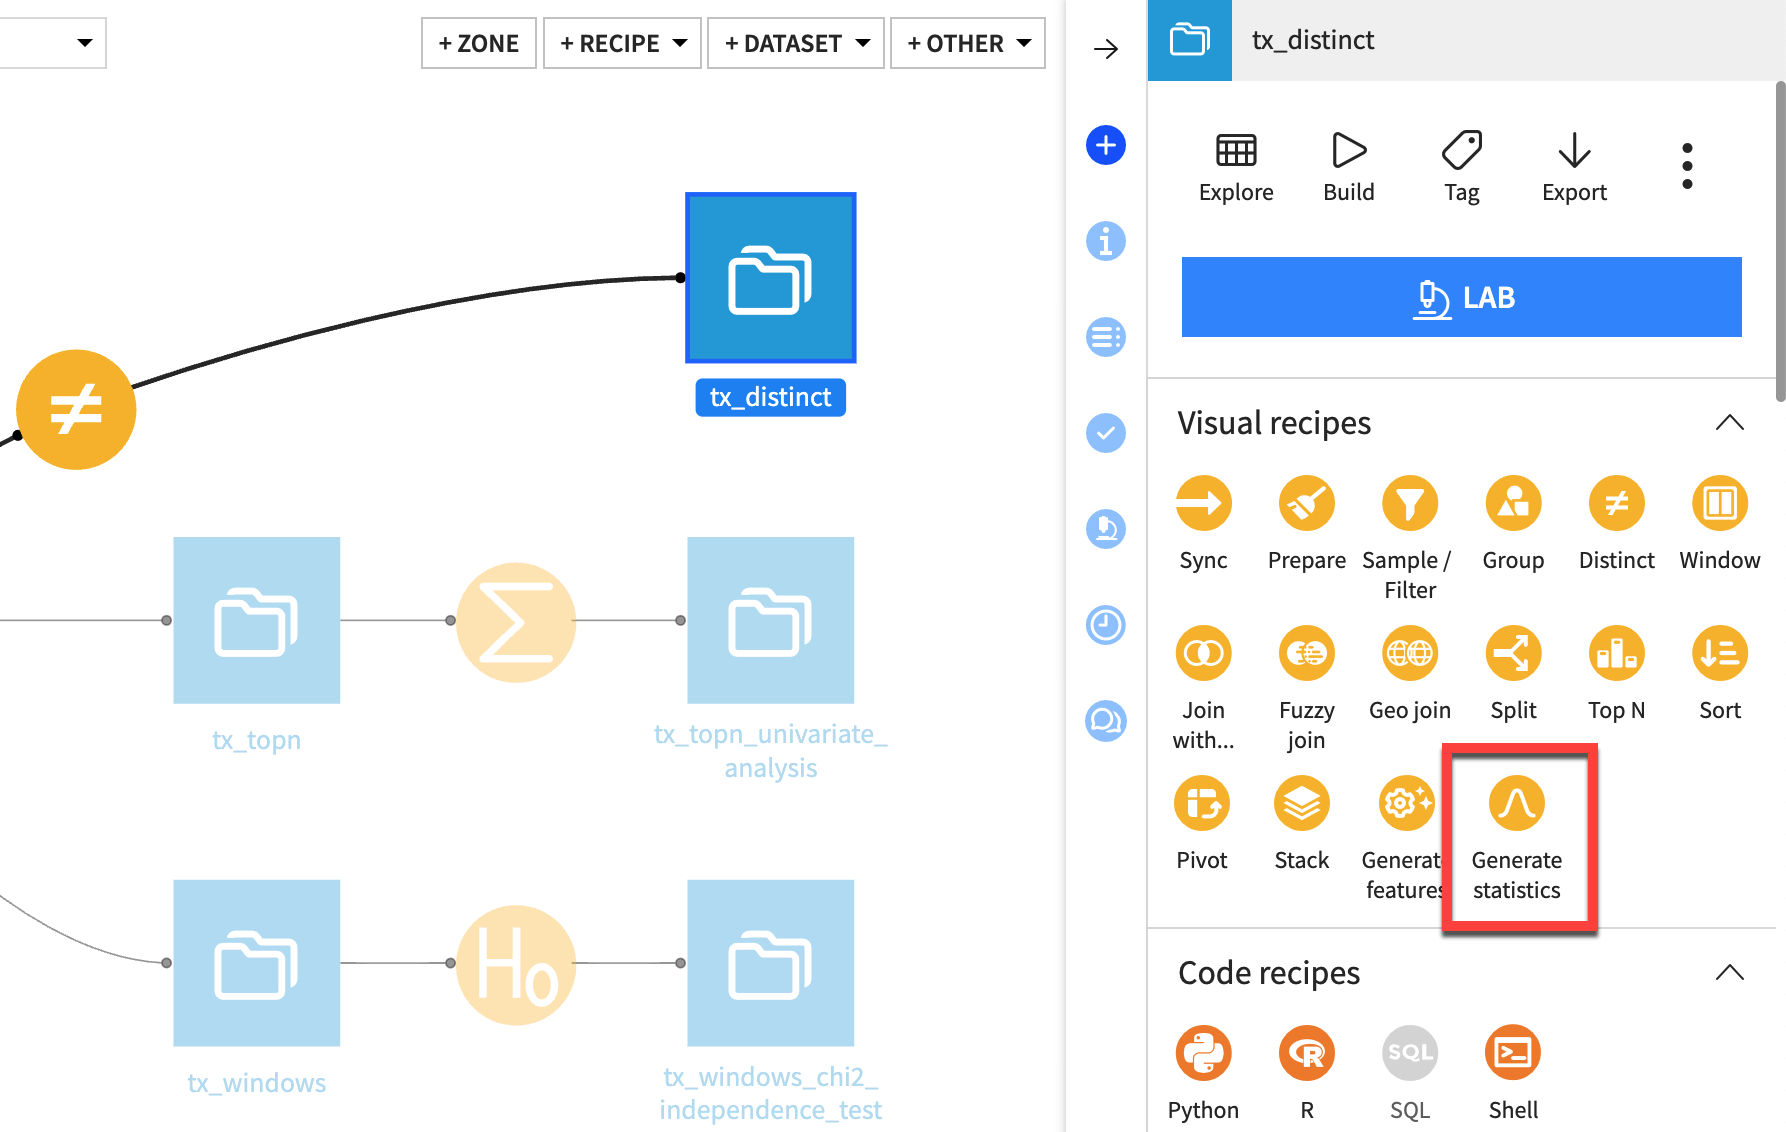
Task: Select the tx_topn folder in the flow
Action: 256,620
